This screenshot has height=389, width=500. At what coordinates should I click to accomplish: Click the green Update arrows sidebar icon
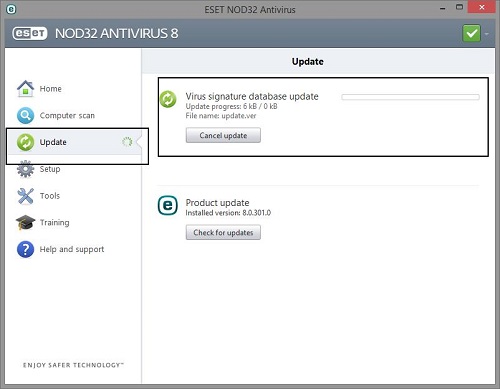click(x=25, y=142)
